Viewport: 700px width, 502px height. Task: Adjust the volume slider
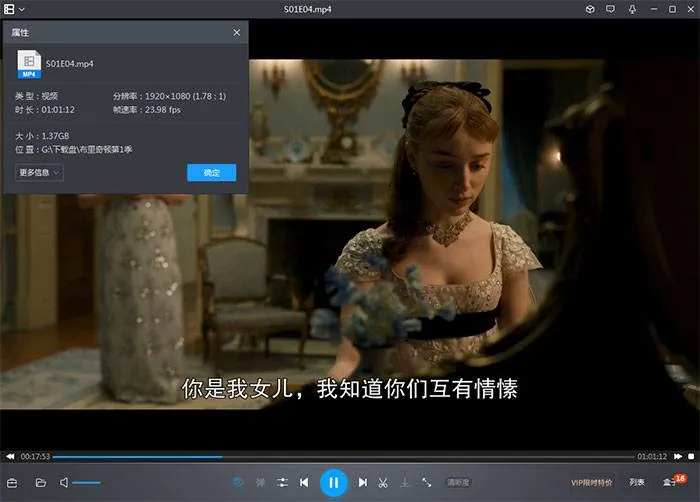point(87,483)
